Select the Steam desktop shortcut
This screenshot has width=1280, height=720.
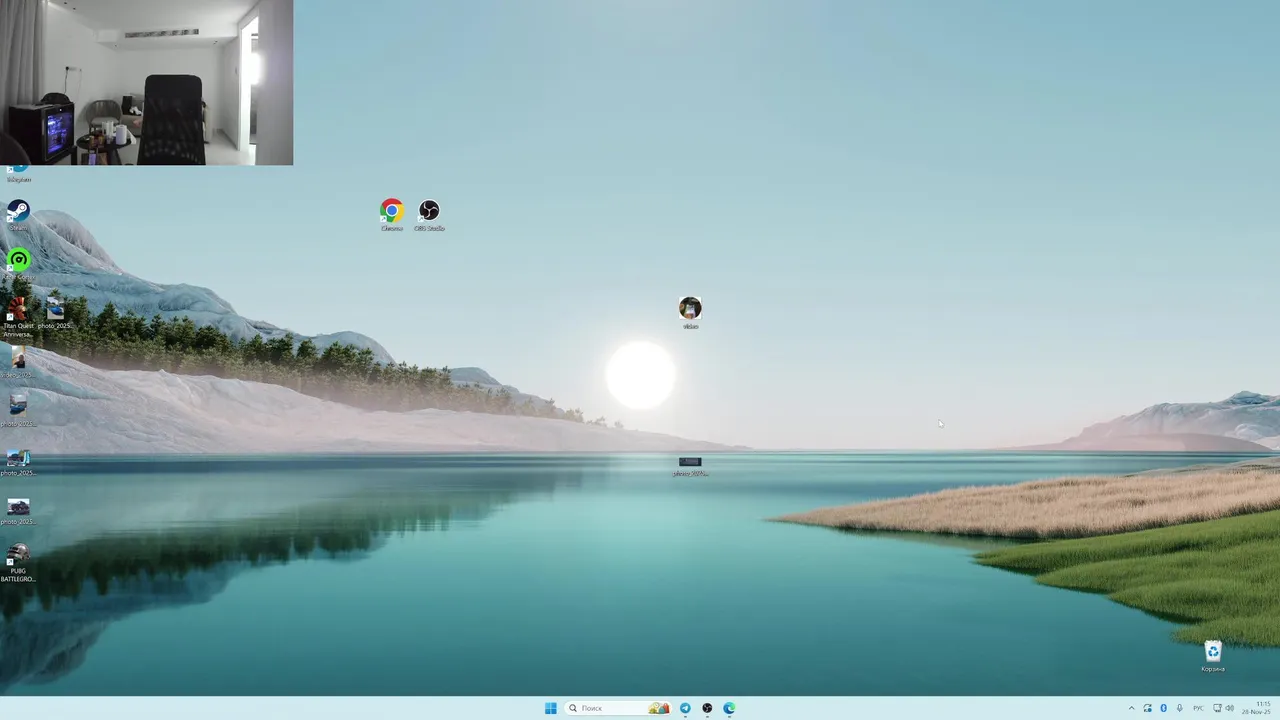click(x=18, y=215)
